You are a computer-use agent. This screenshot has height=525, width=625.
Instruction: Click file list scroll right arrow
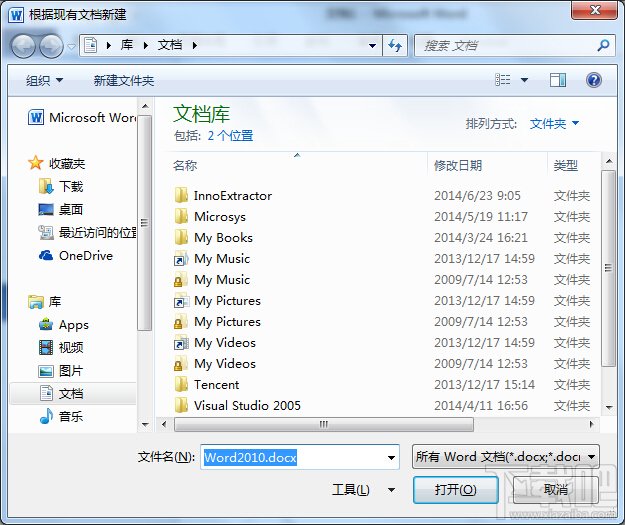tap(592, 424)
